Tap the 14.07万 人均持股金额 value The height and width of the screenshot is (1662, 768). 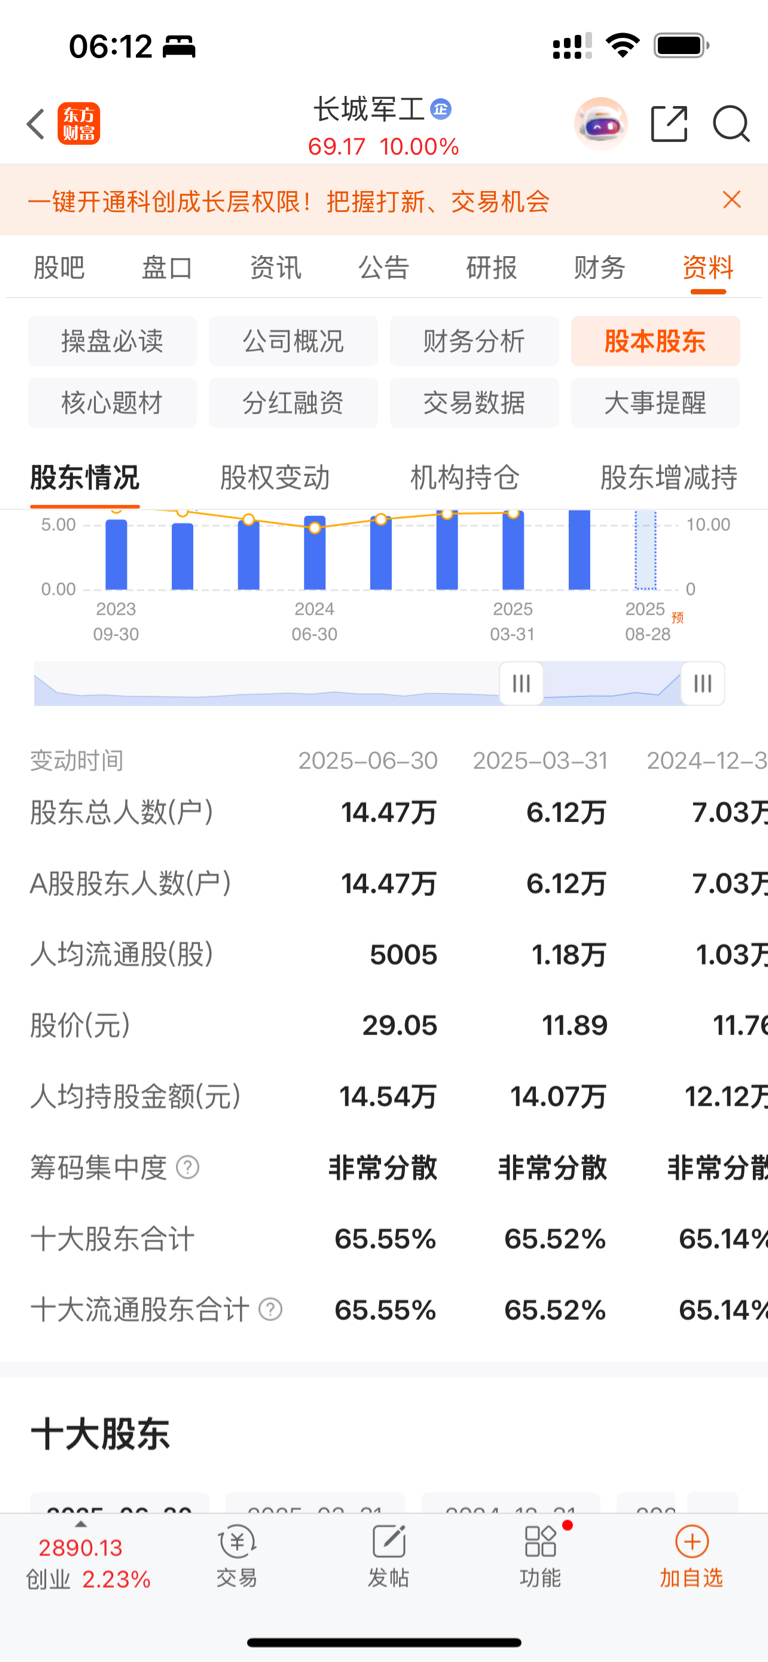(559, 1096)
